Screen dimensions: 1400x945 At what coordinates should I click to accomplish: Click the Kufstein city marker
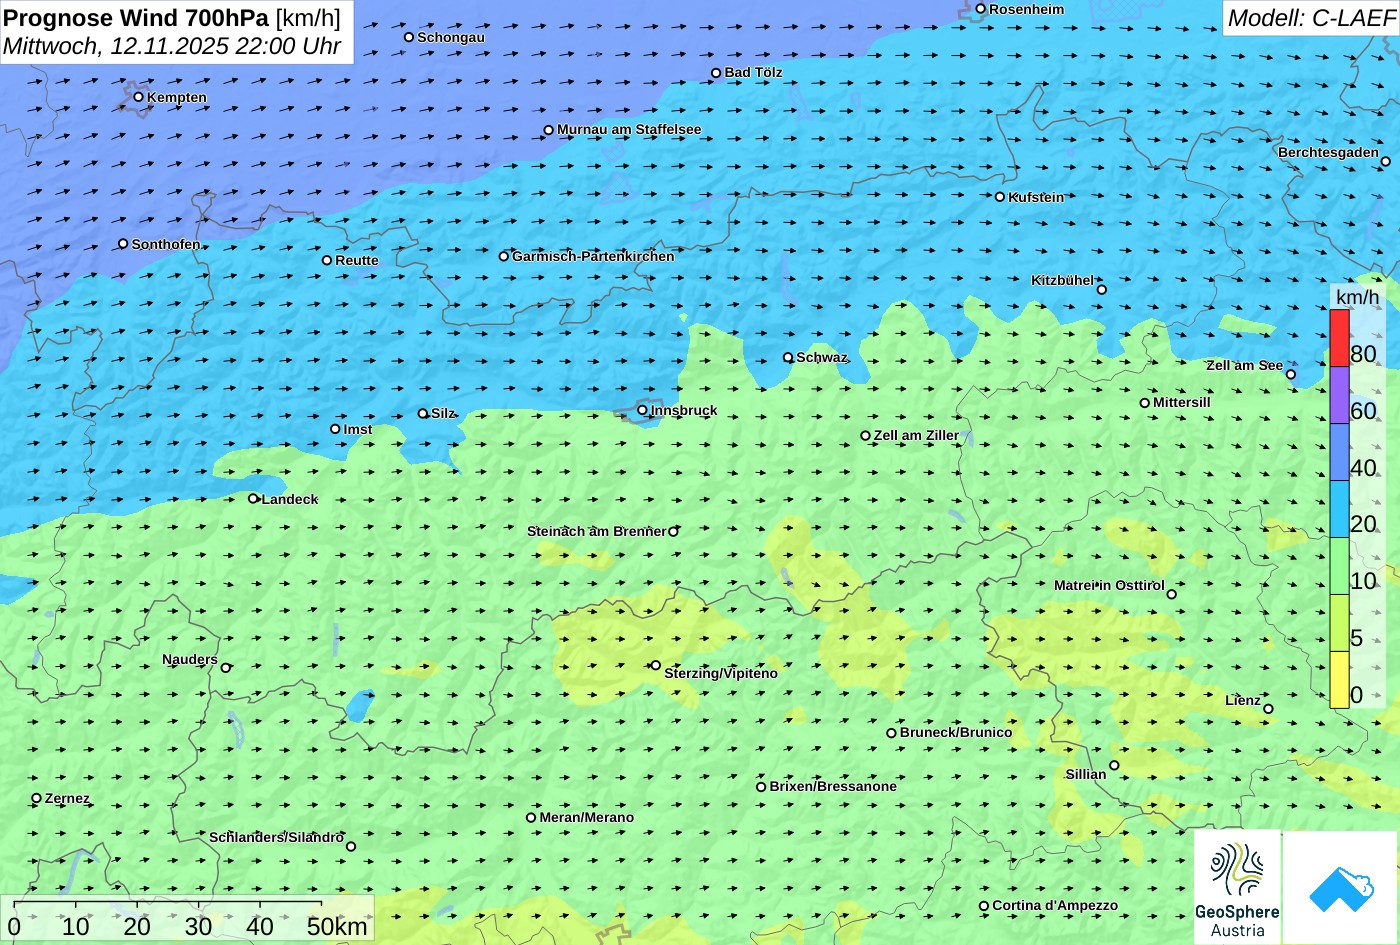click(999, 197)
